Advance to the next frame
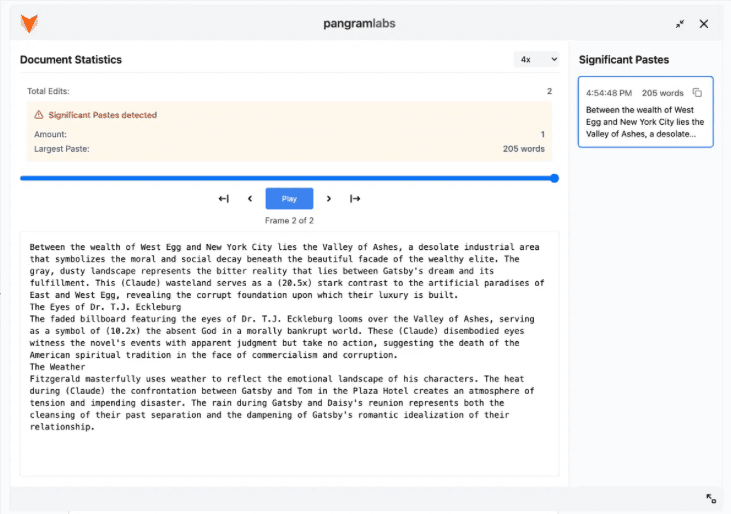731x514 pixels. tap(328, 198)
